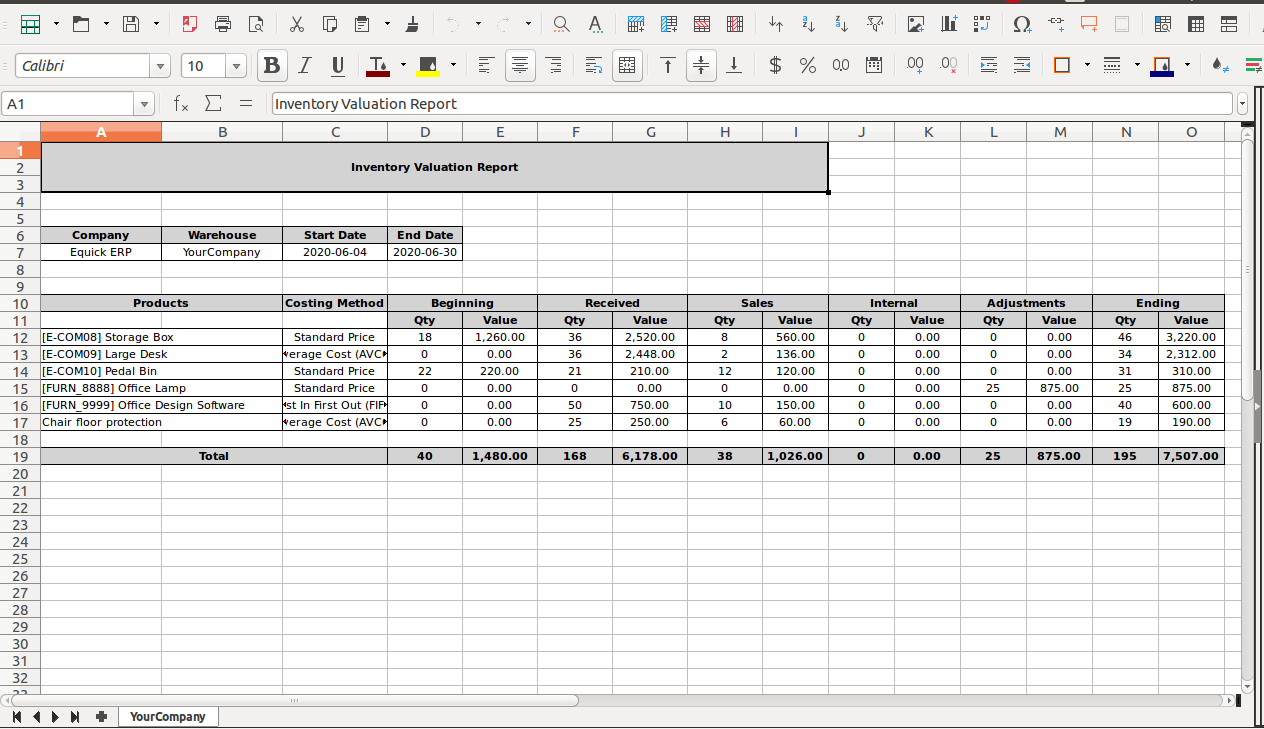
Task: Format selected cells as currency
Action: [x=775, y=66]
